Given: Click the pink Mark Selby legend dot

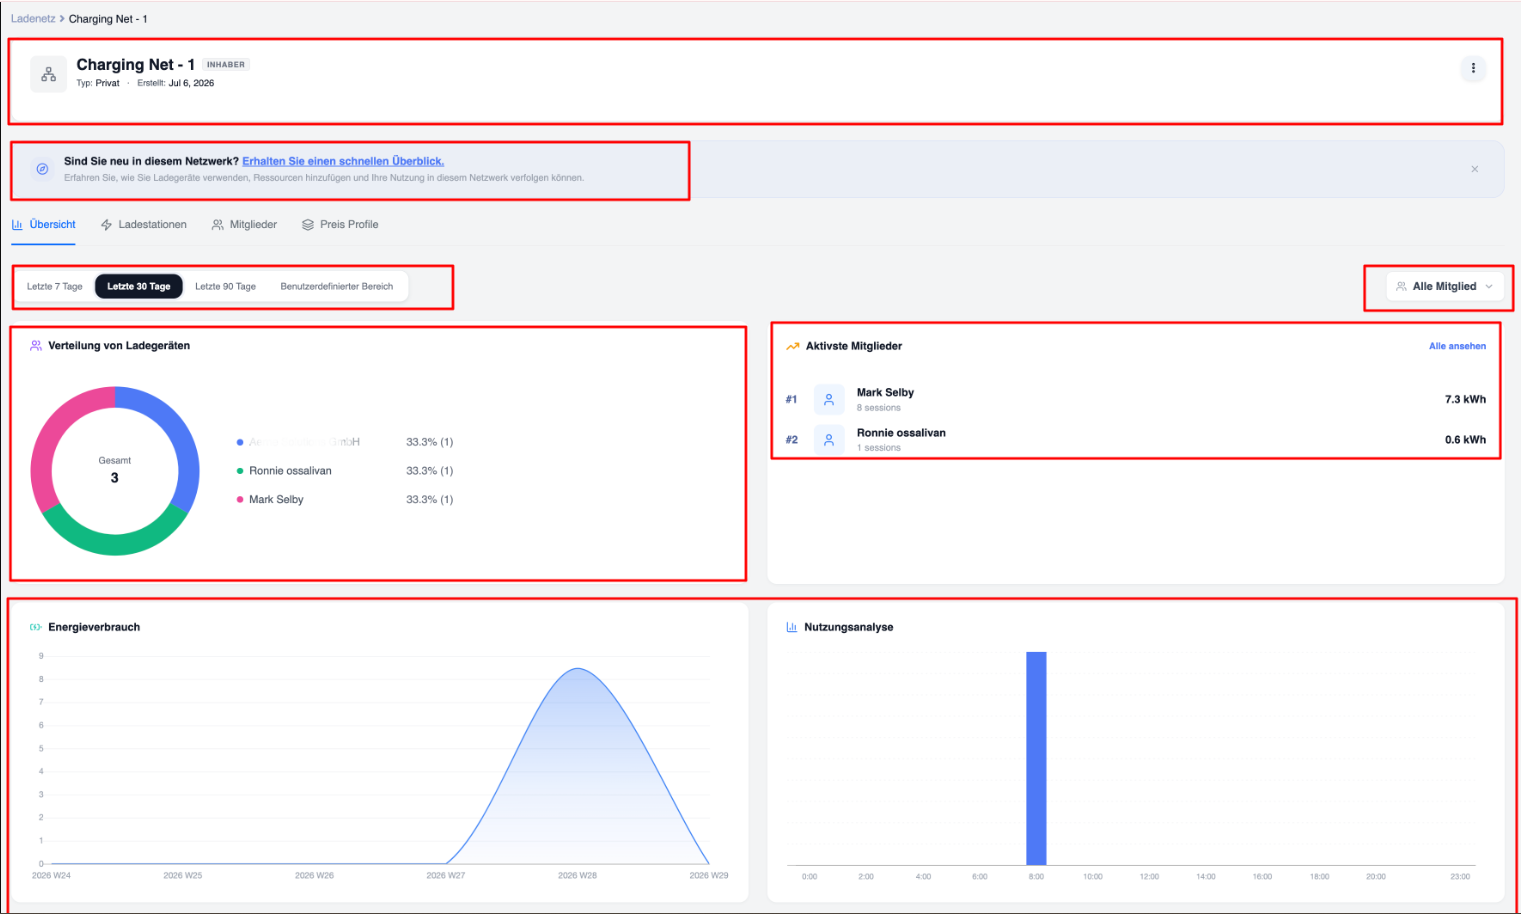Looking at the screenshot, I should (240, 499).
